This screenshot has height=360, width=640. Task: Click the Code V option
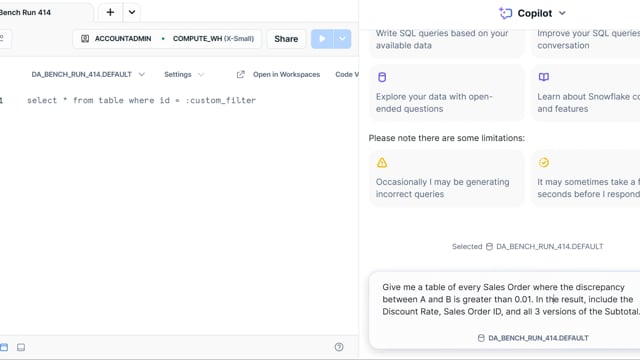347,74
